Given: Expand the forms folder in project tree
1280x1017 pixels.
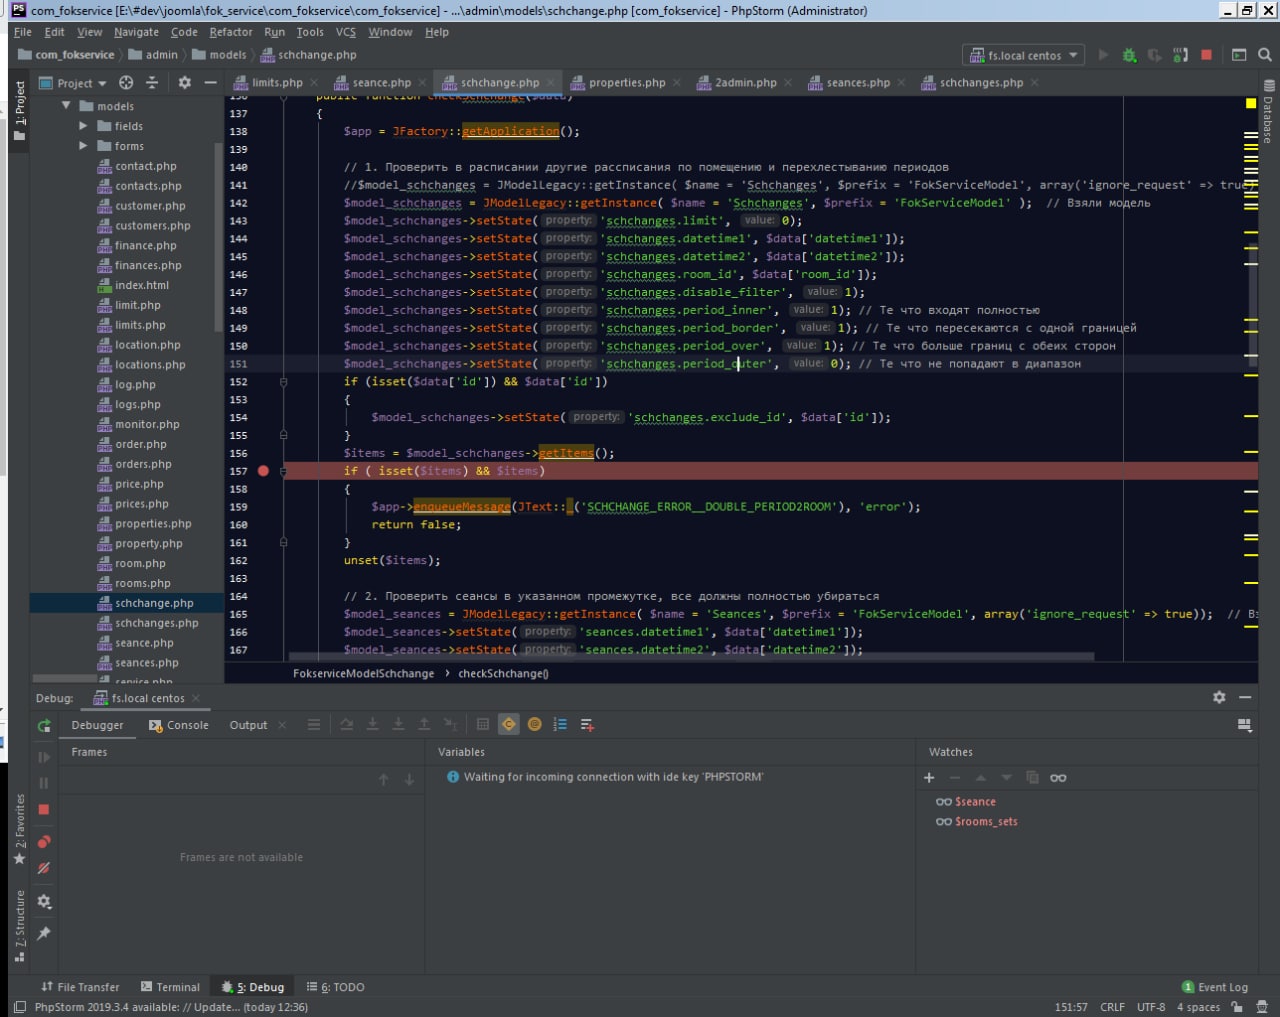Looking at the screenshot, I should coord(84,146).
